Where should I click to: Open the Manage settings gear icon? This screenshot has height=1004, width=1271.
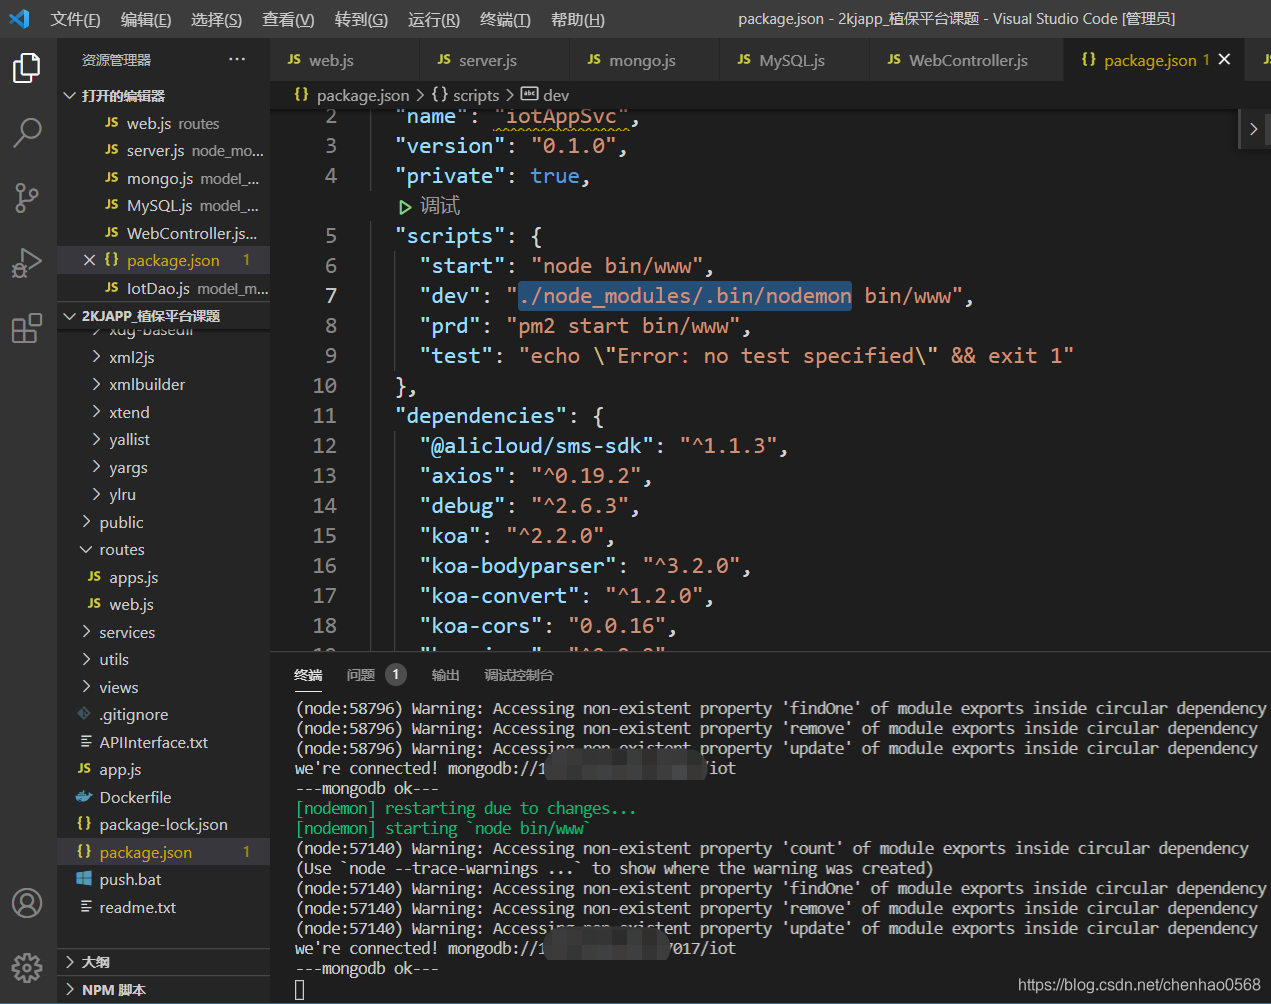(x=27, y=967)
